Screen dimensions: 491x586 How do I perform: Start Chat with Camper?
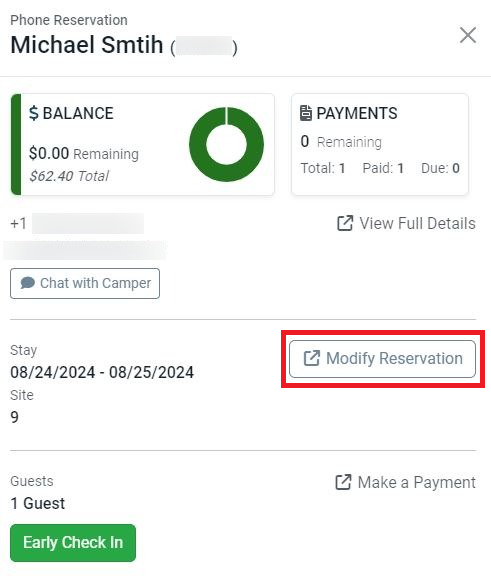pyautogui.click(x=85, y=283)
